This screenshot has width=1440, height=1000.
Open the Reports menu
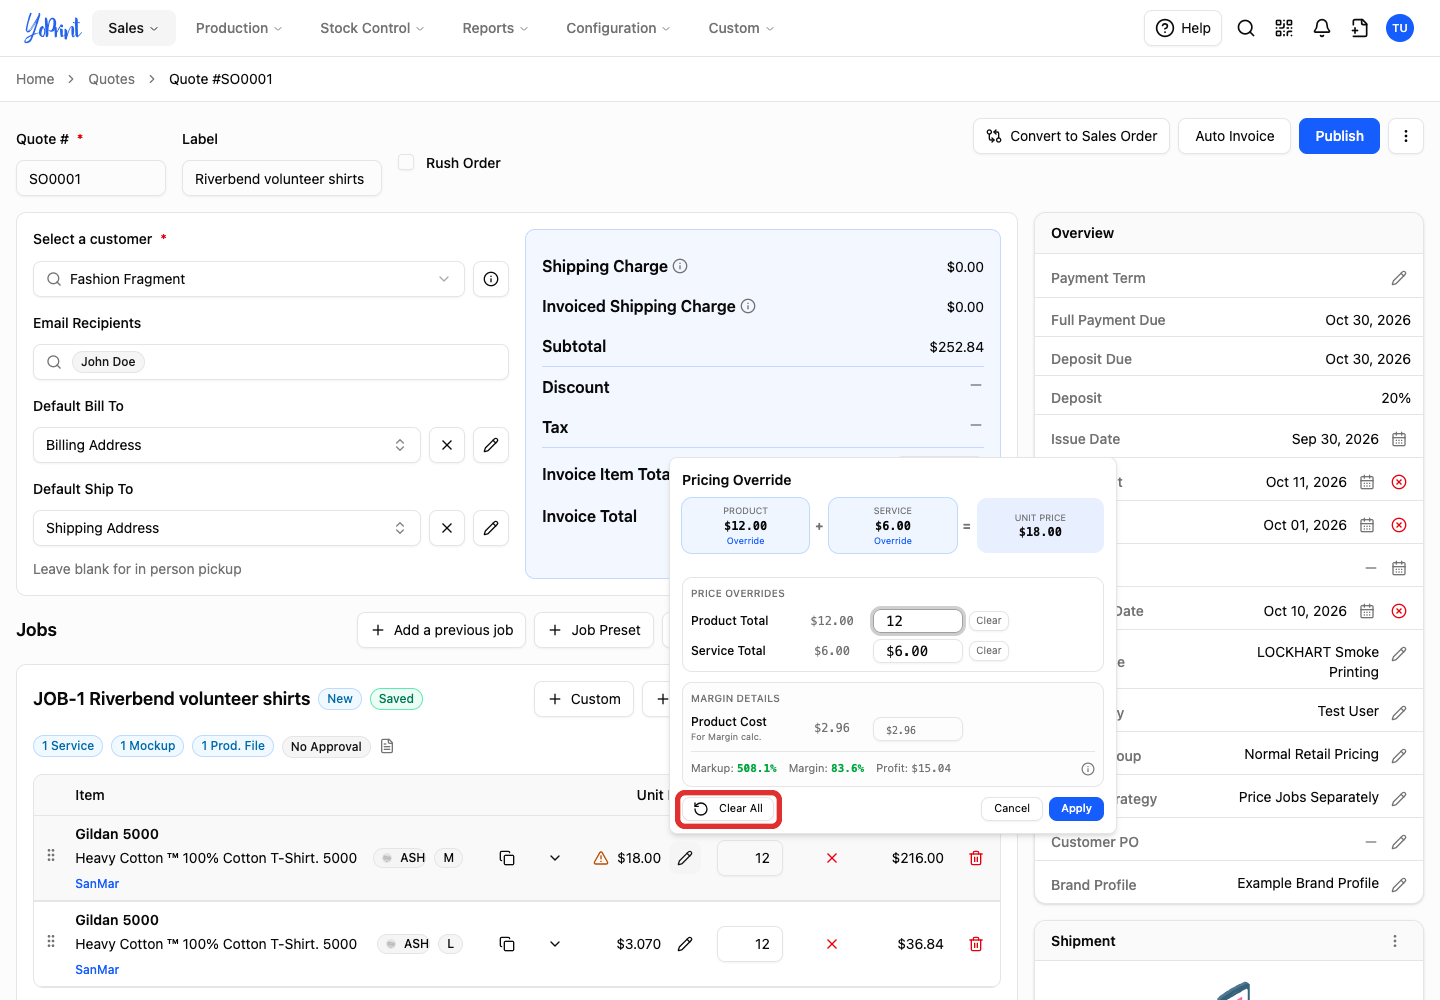point(495,28)
